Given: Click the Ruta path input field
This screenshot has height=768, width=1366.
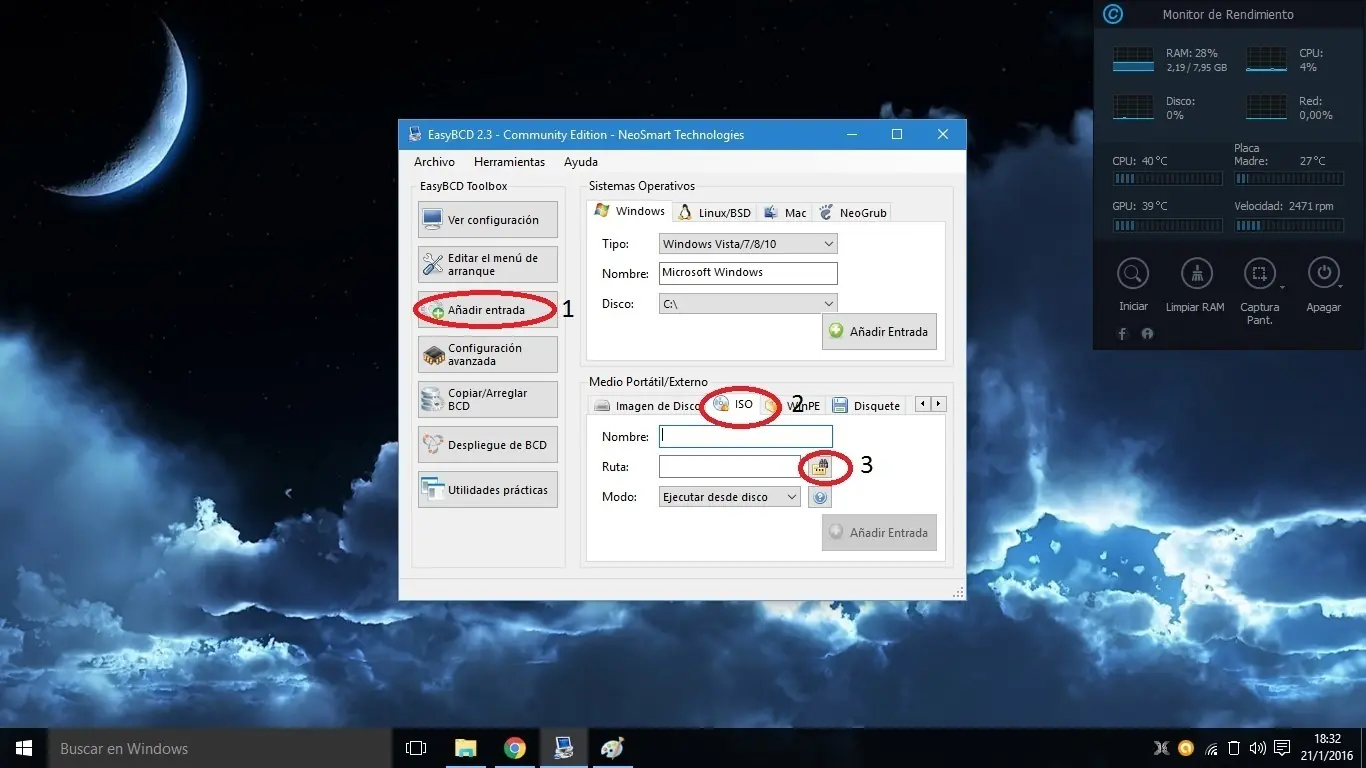Looking at the screenshot, I should click(730, 466).
